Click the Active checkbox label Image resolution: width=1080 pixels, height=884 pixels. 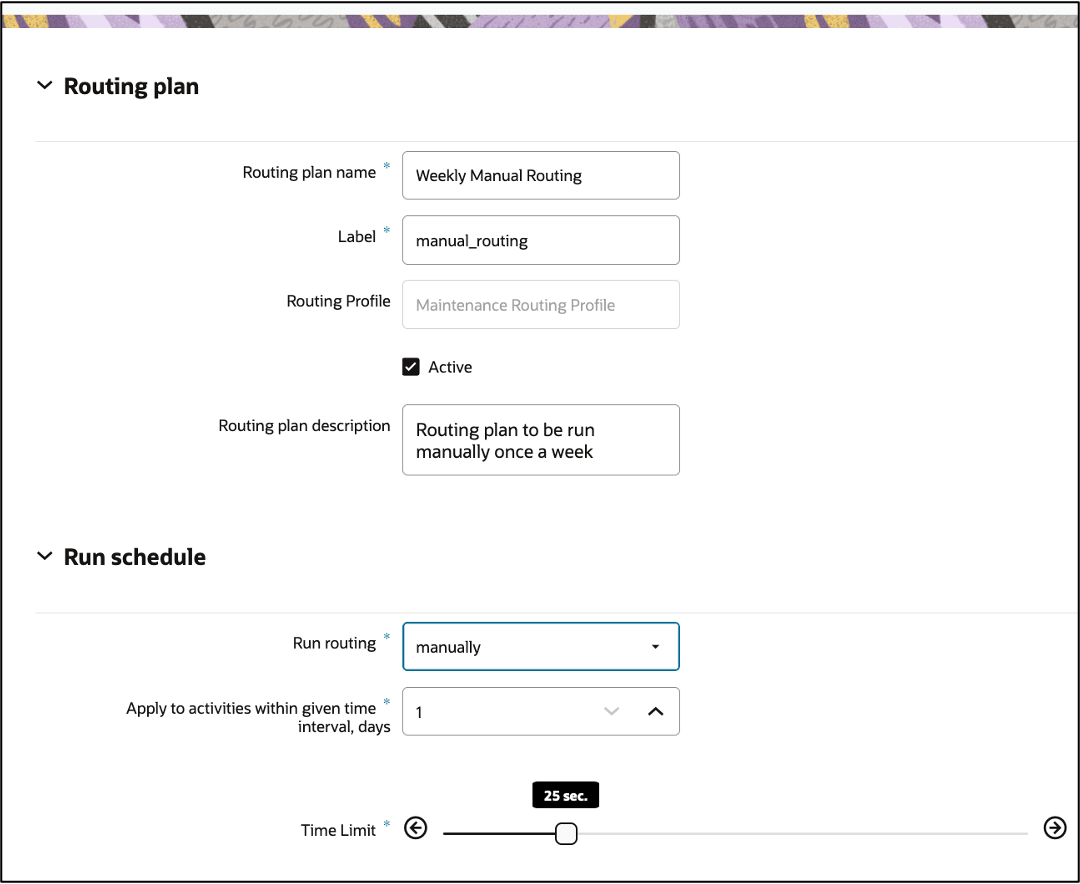pyautogui.click(x=450, y=367)
